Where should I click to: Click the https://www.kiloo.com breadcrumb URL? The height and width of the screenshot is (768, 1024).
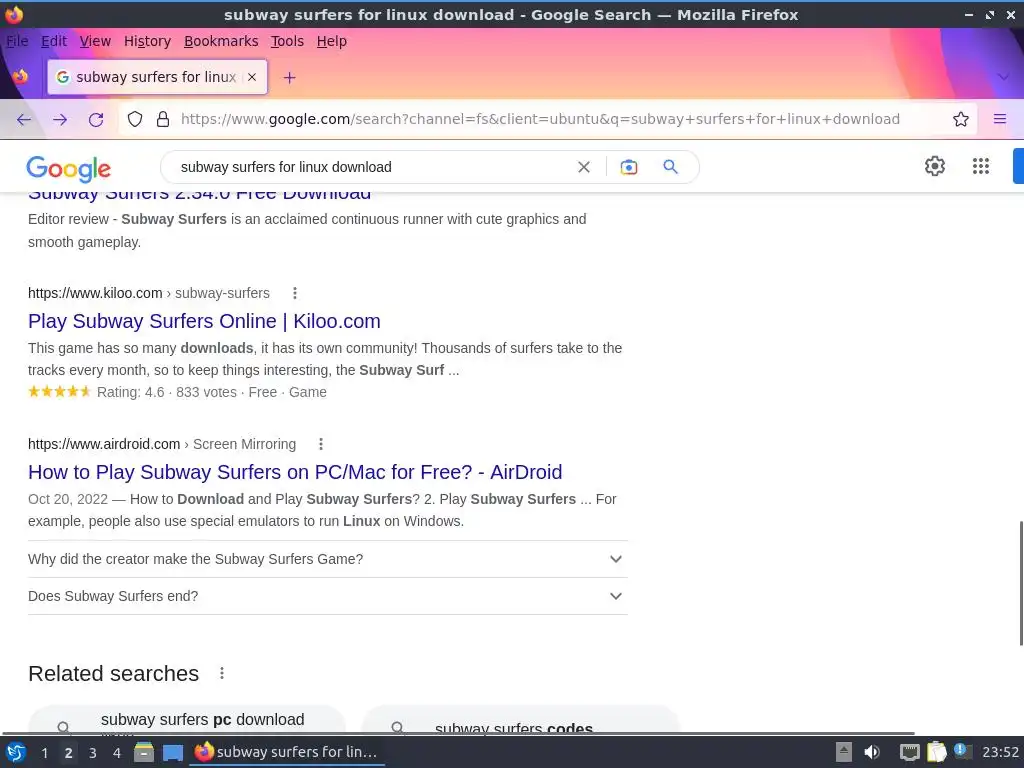tap(95, 293)
